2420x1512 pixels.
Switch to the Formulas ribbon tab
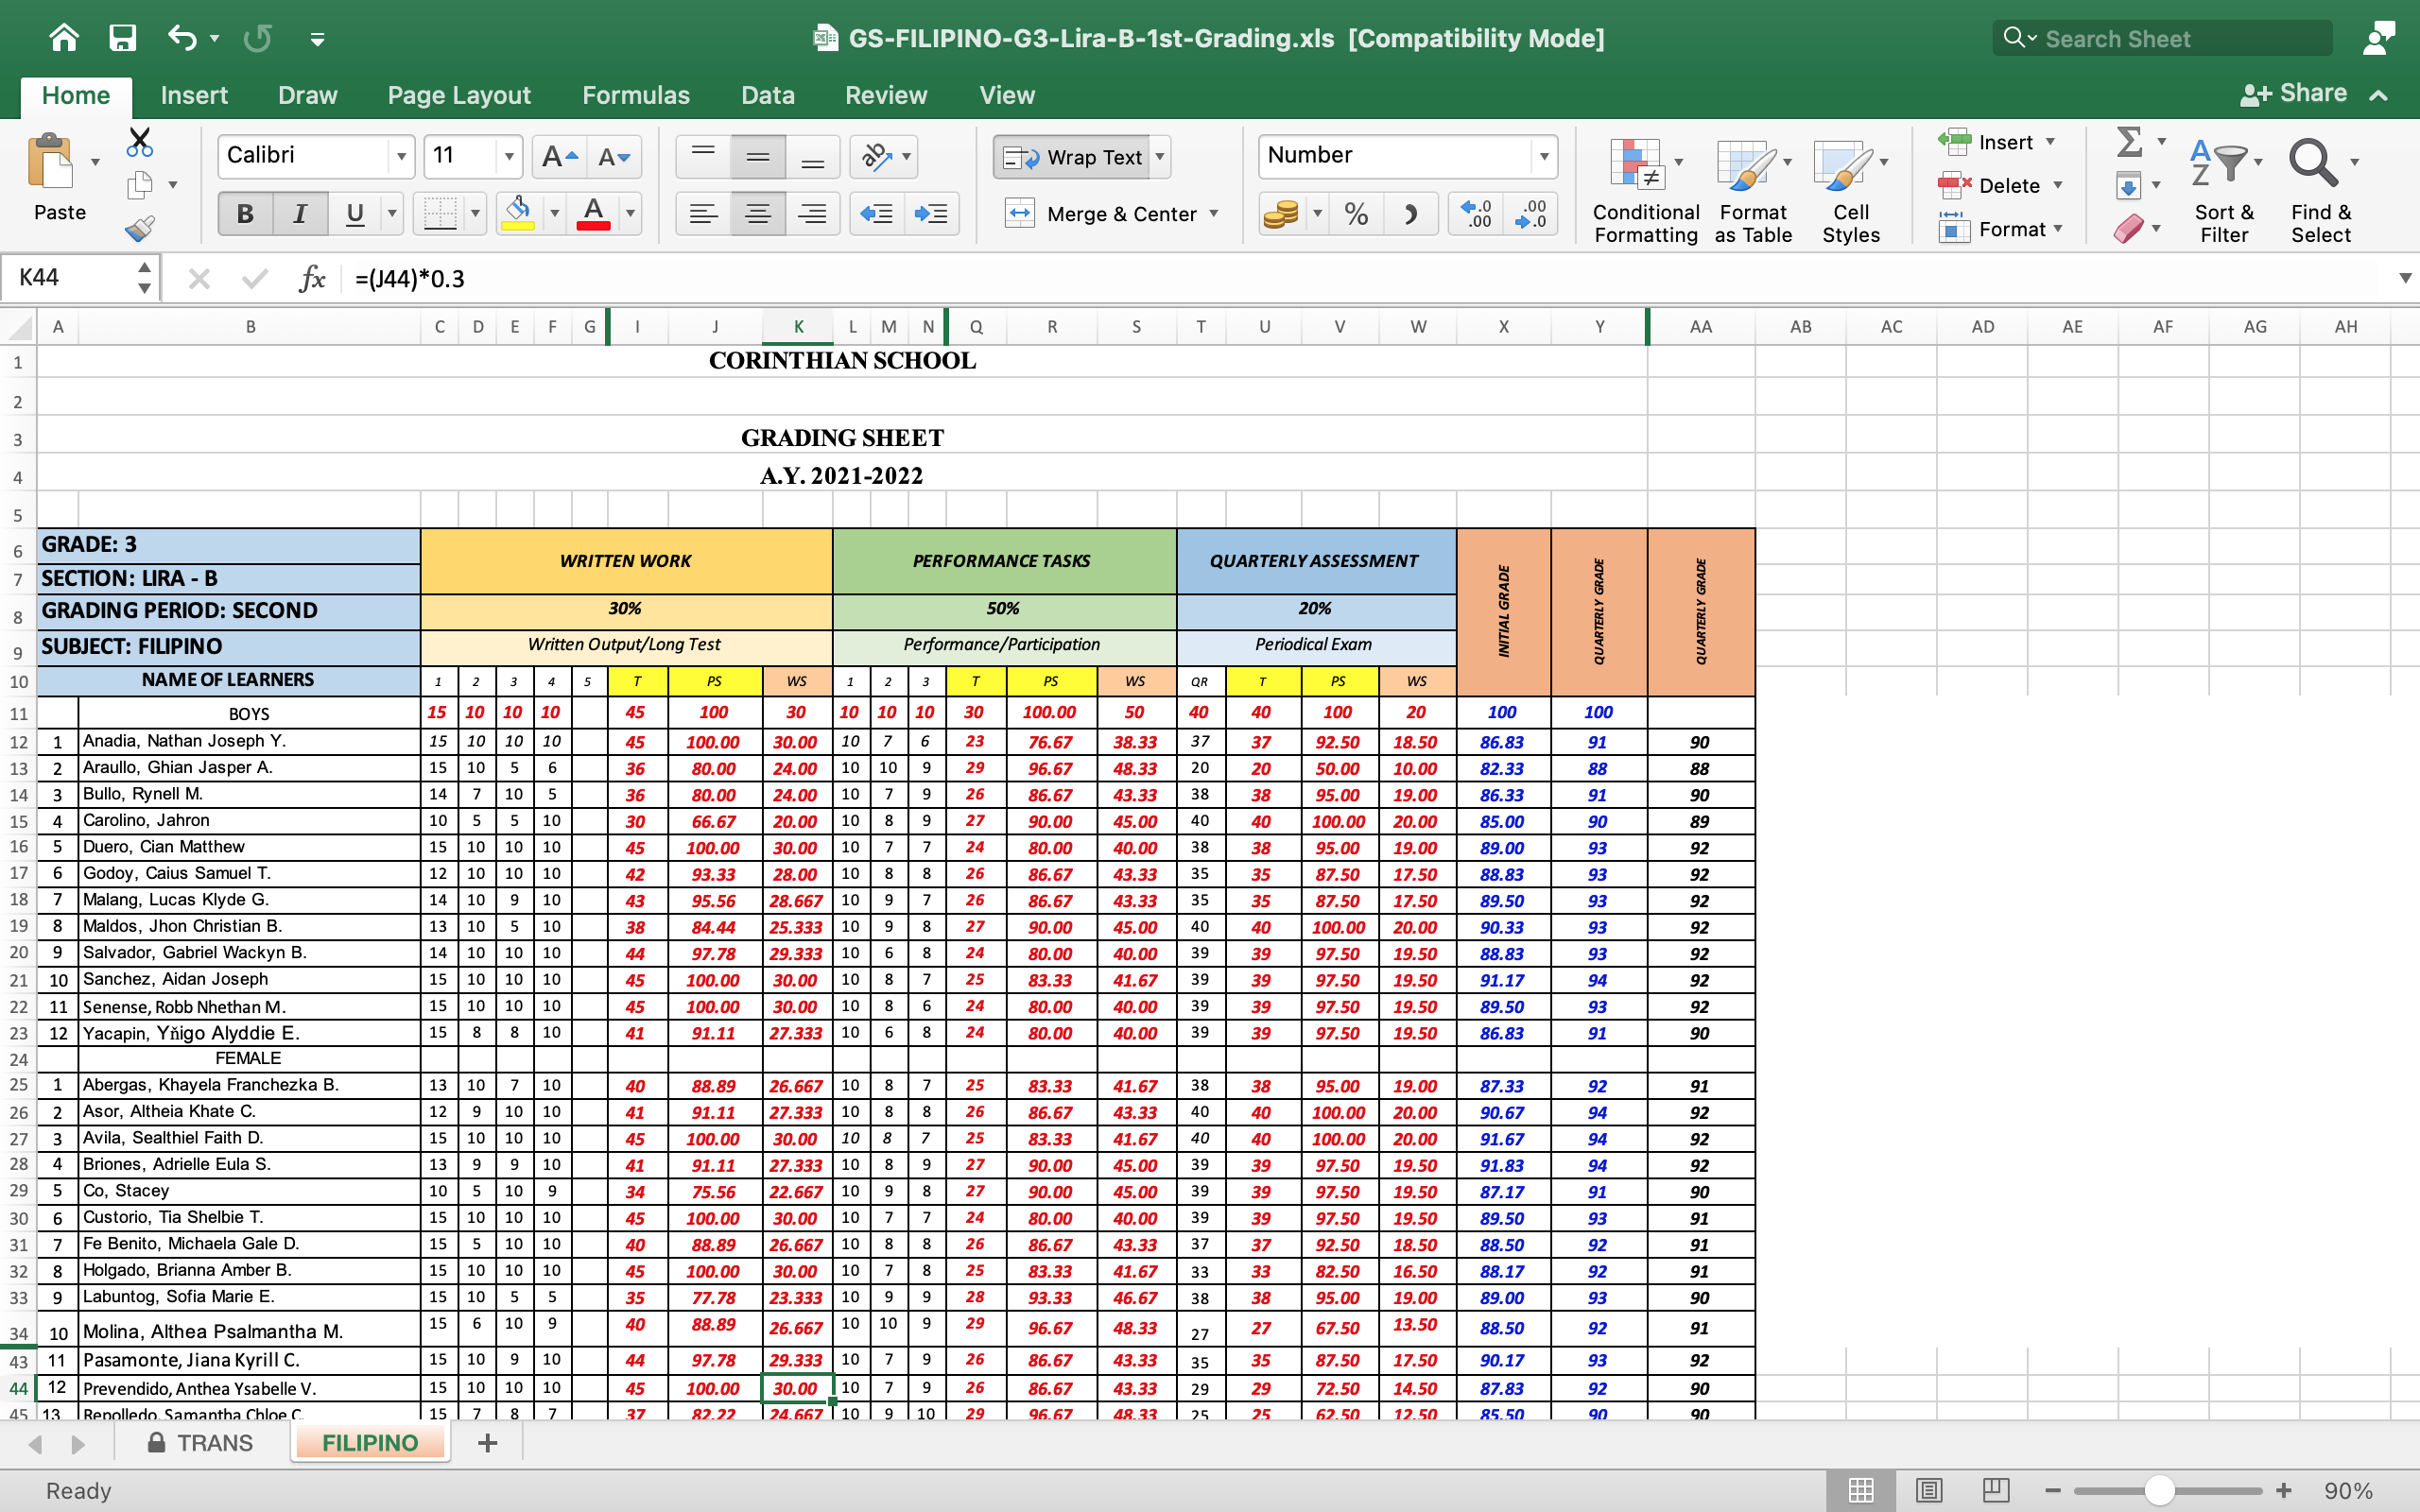(635, 95)
